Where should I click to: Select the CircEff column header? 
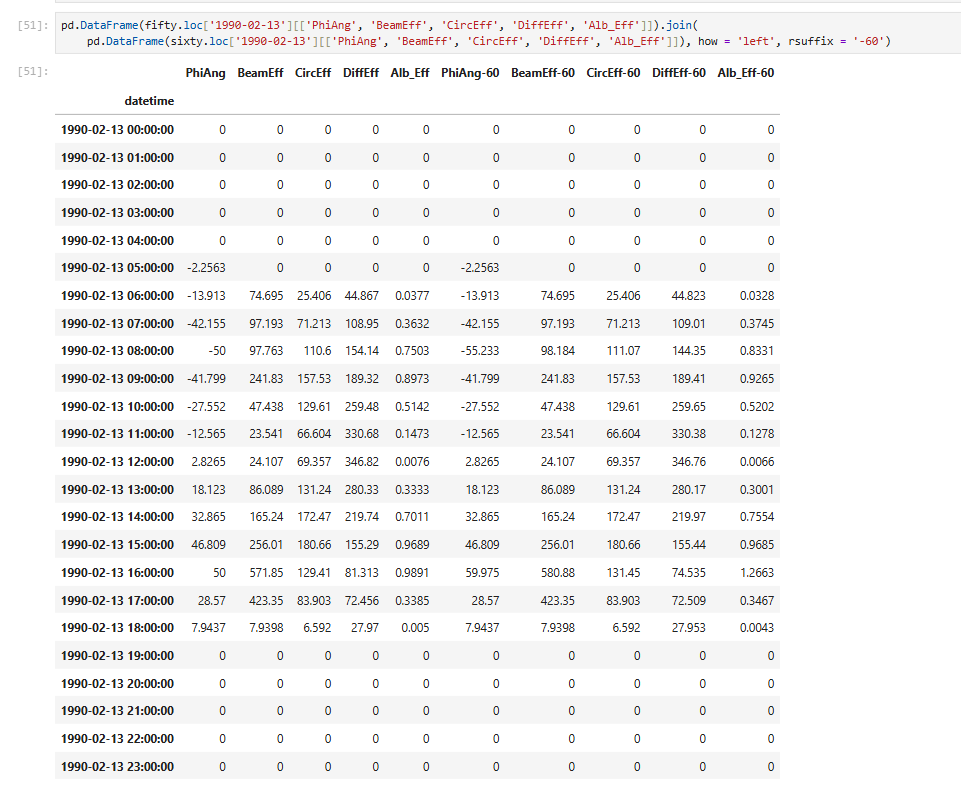[x=313, y=73]
